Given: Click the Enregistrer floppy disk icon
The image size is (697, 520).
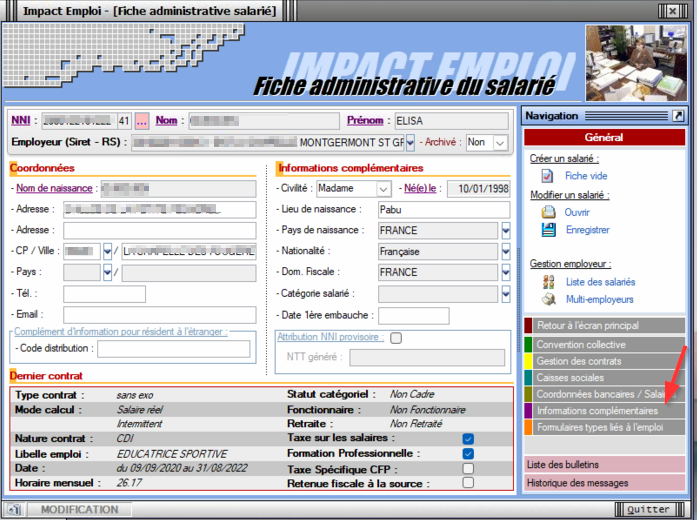Looking at the screenshot, I should [x=547, y=230].
